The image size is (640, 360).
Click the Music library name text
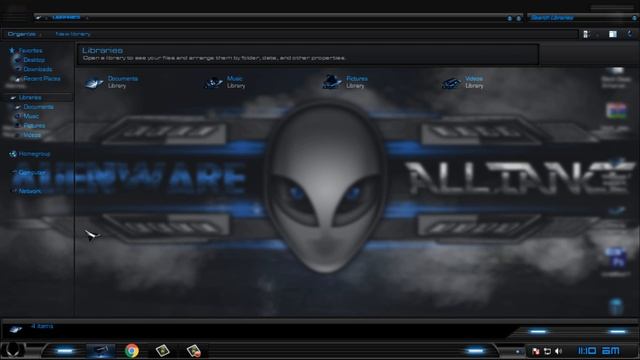235,78
